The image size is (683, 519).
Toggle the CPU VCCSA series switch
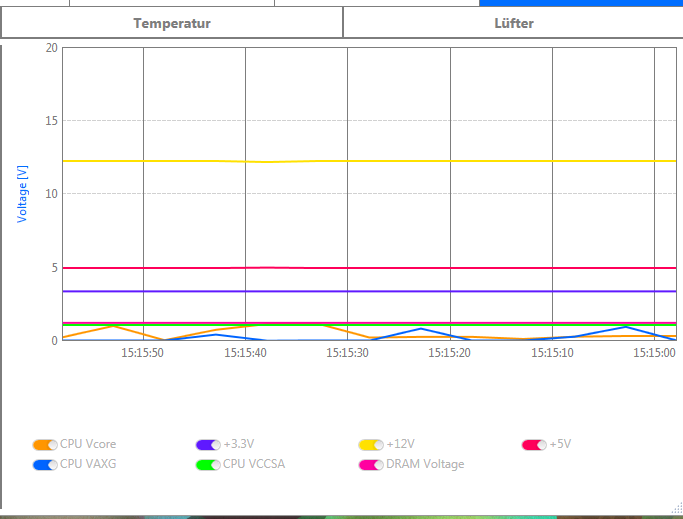208,465
